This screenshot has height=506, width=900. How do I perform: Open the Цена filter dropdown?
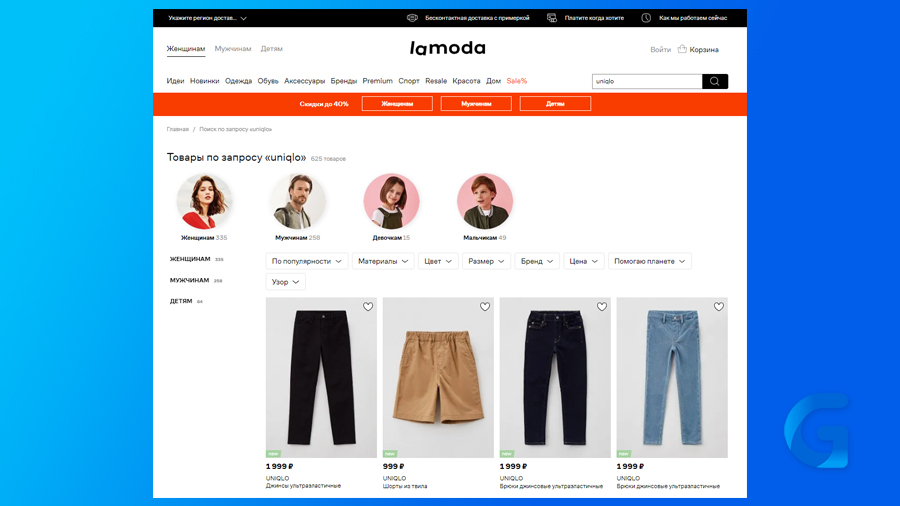[x=584, y=261]
